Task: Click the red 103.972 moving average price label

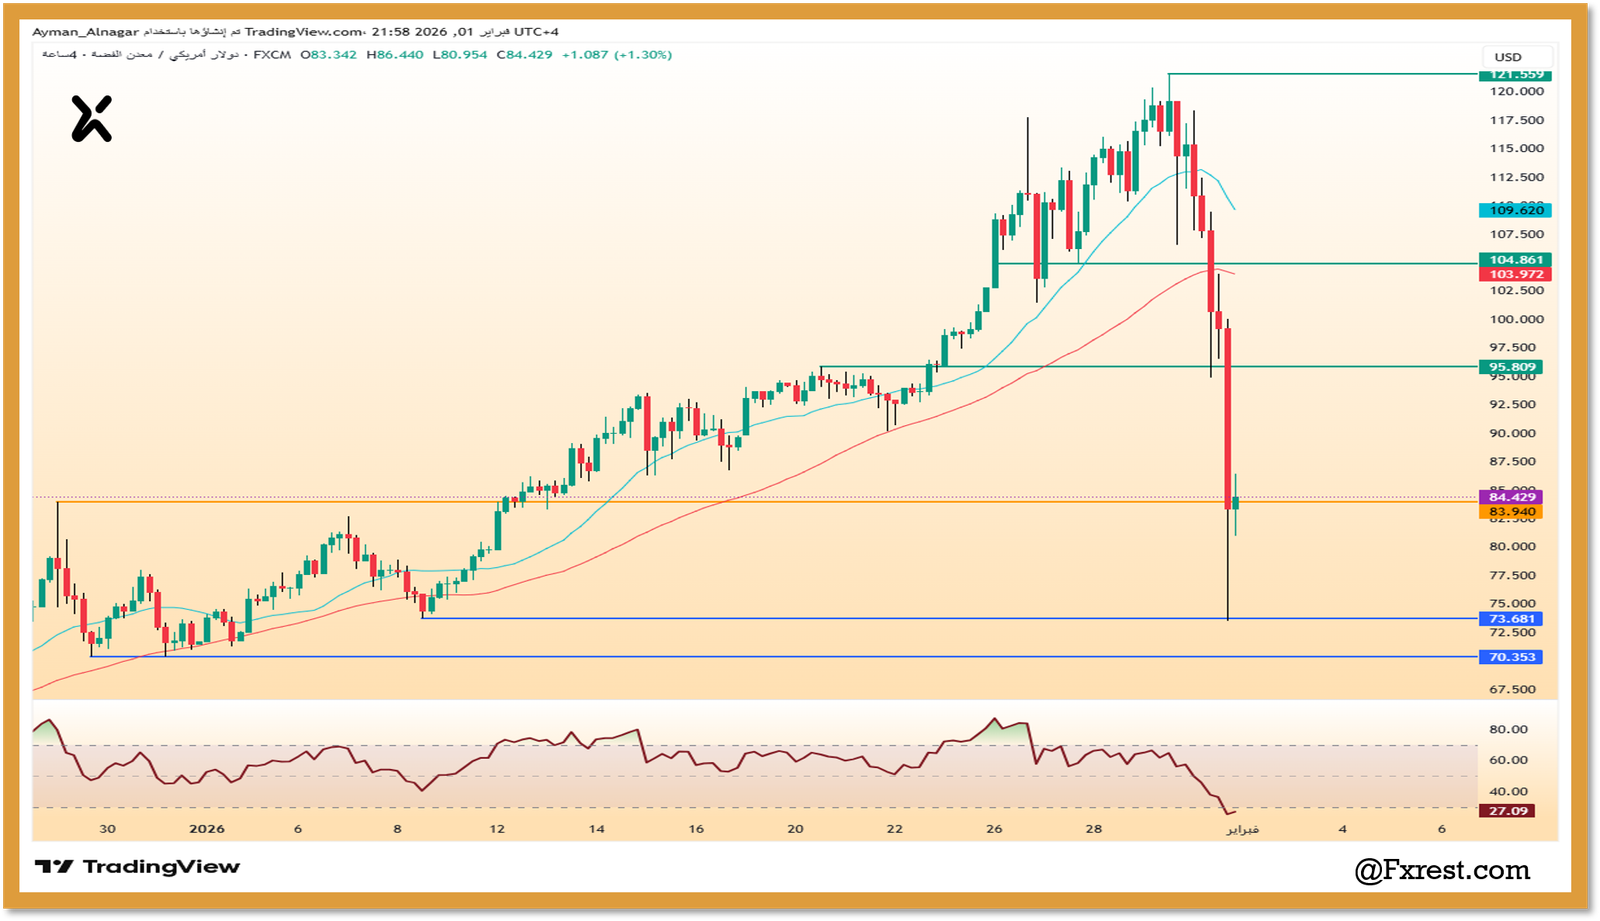Action: [x=1512, y=272]
